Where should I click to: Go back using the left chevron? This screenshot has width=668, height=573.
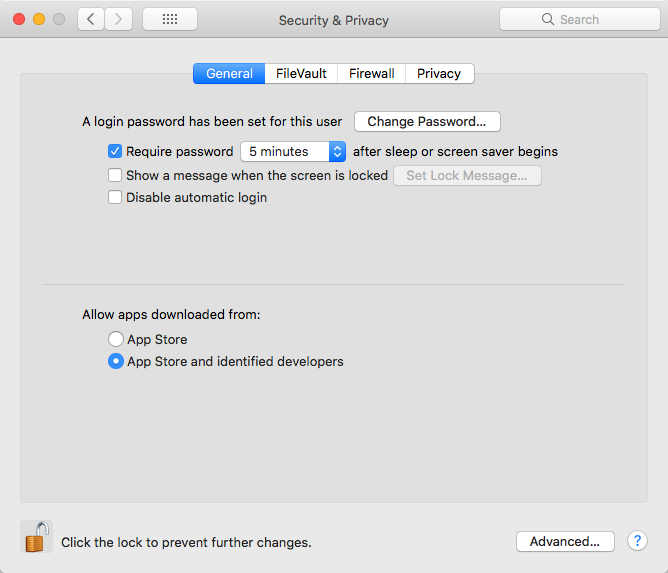point(91,19)
